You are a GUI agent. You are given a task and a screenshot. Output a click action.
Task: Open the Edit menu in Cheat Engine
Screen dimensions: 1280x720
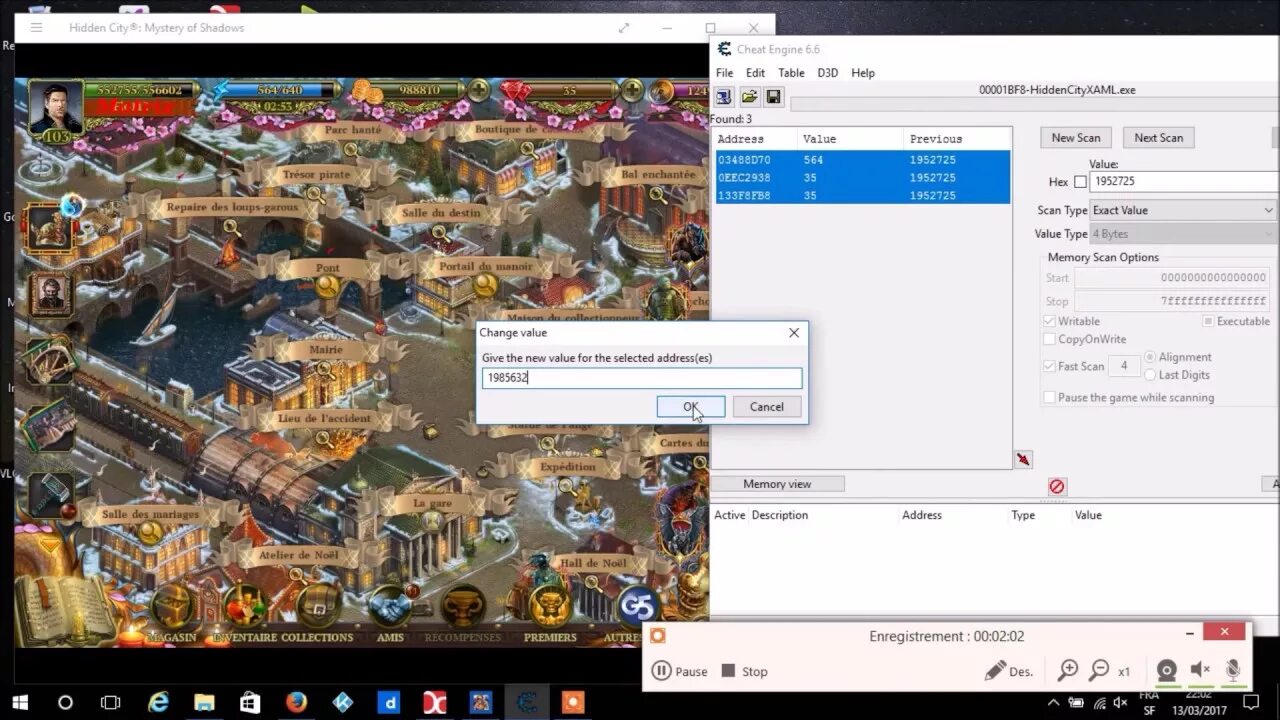755,73
